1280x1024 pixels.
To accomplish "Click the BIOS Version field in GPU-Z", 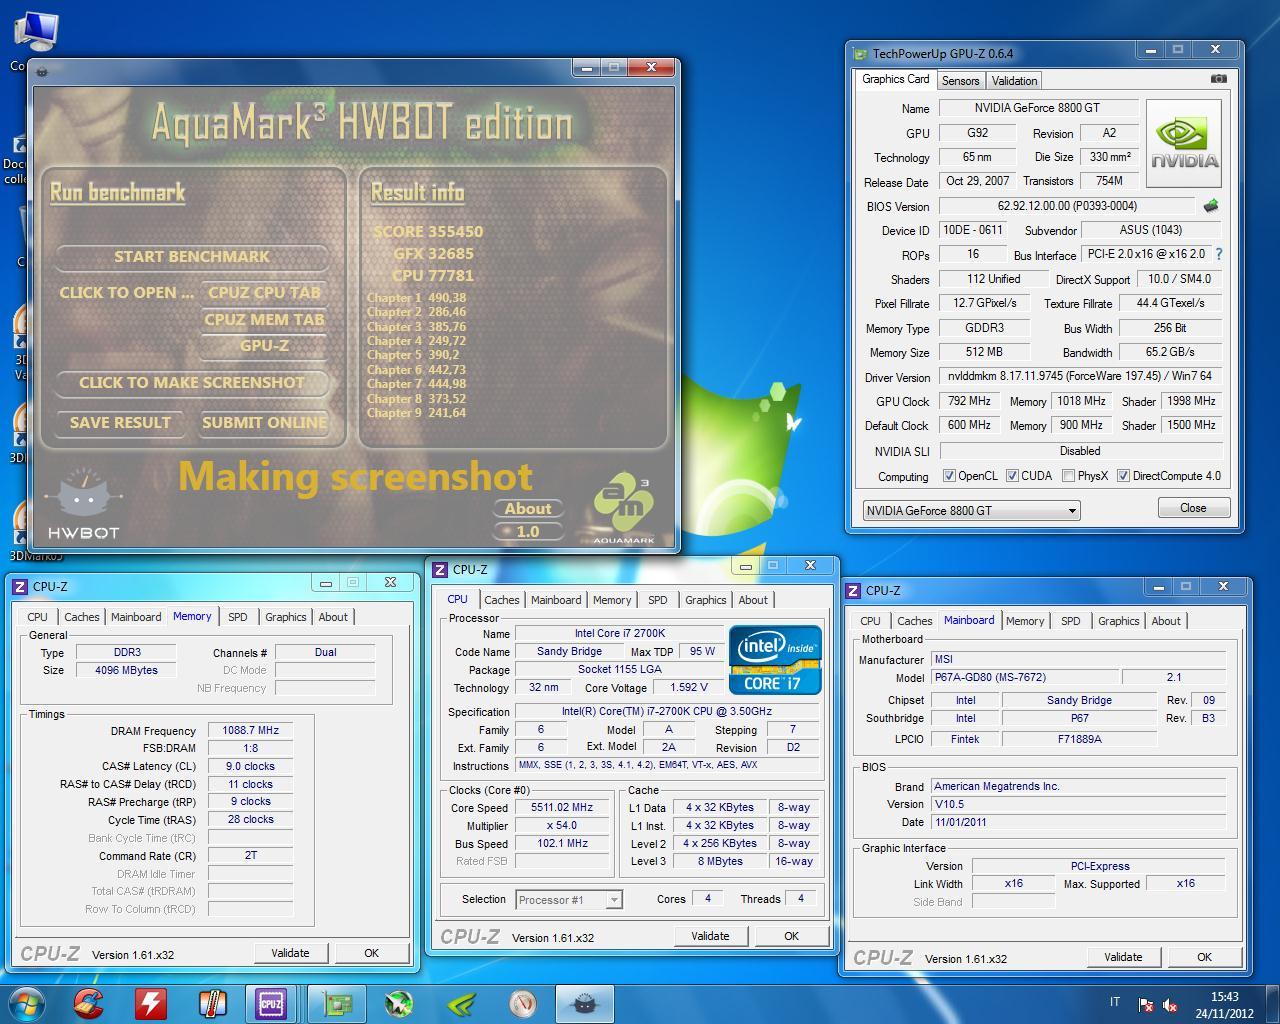I will tap(1067, 206).
